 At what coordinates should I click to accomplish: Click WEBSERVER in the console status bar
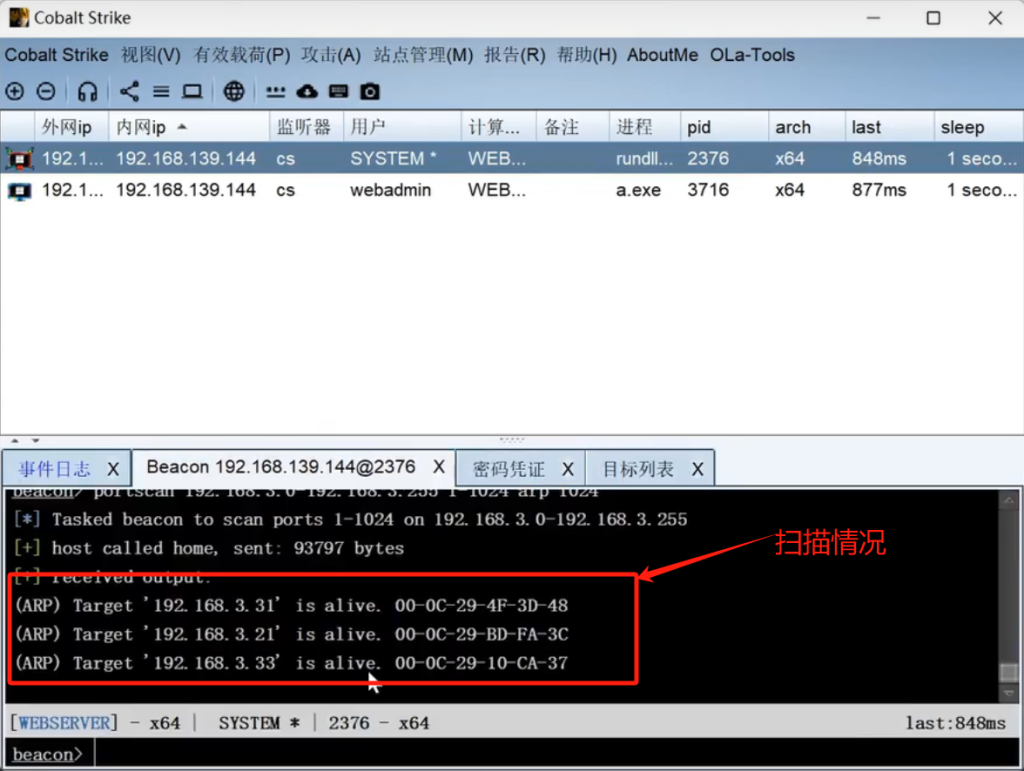(64, 723)
